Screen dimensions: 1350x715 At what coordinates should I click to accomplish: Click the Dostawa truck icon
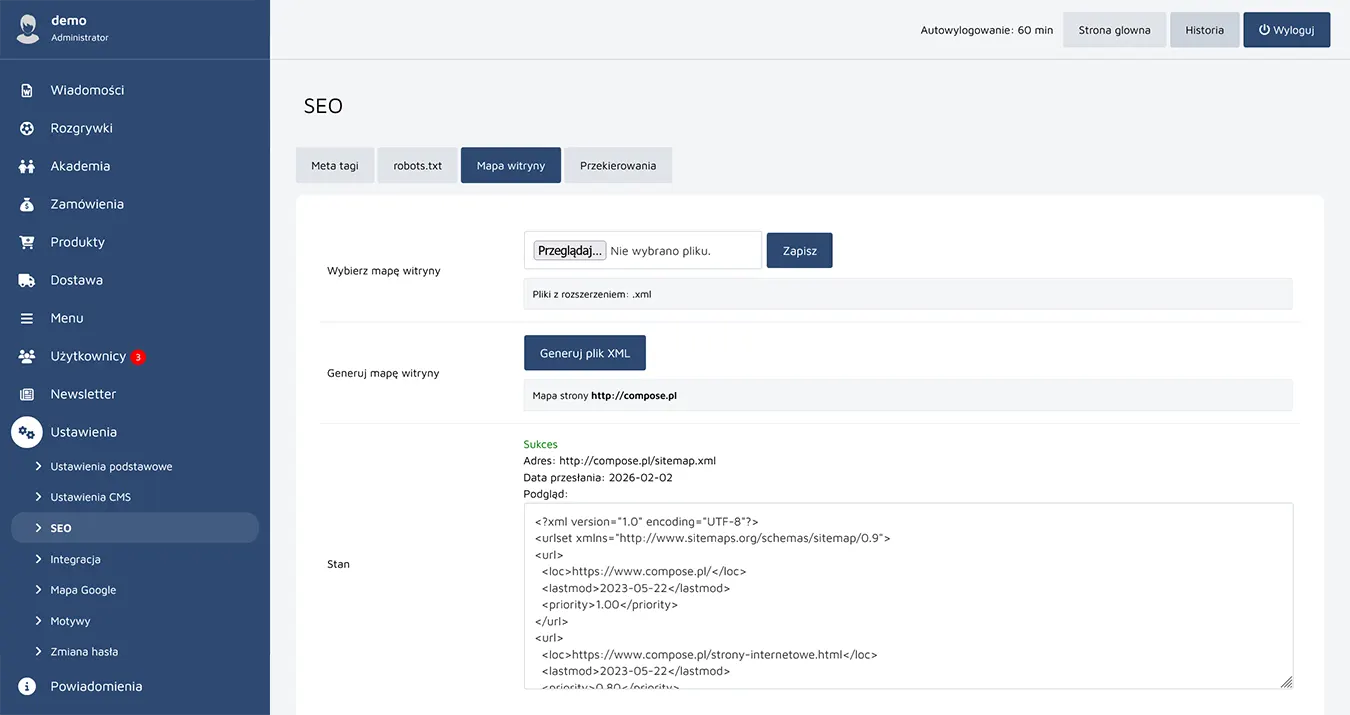[x=27, y=280]
